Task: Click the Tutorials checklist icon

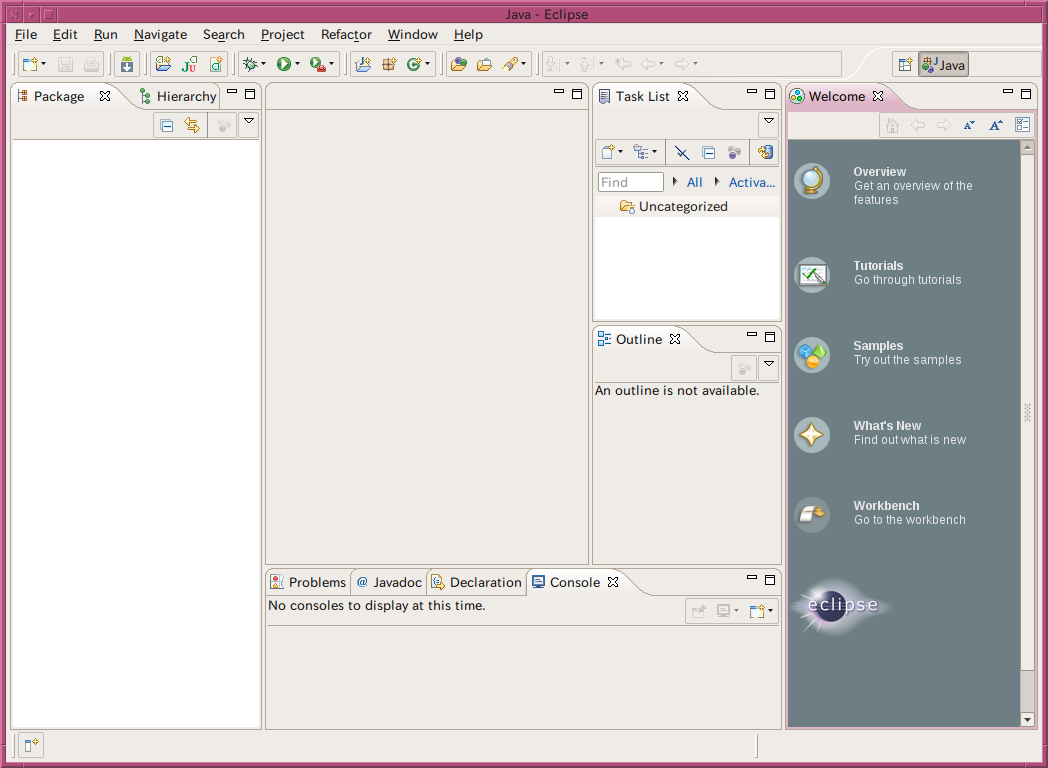Action: pos(812,275)
